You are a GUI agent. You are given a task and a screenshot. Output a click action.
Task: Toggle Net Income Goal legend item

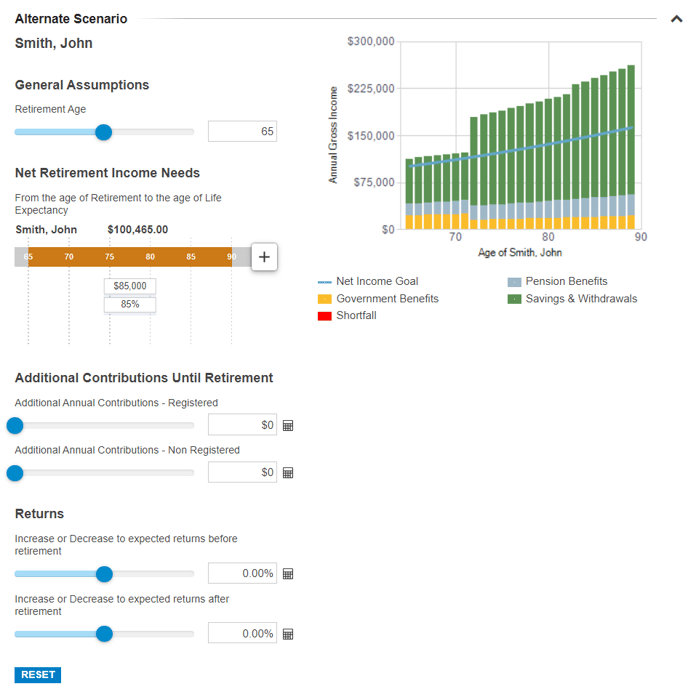coord(368,282)
